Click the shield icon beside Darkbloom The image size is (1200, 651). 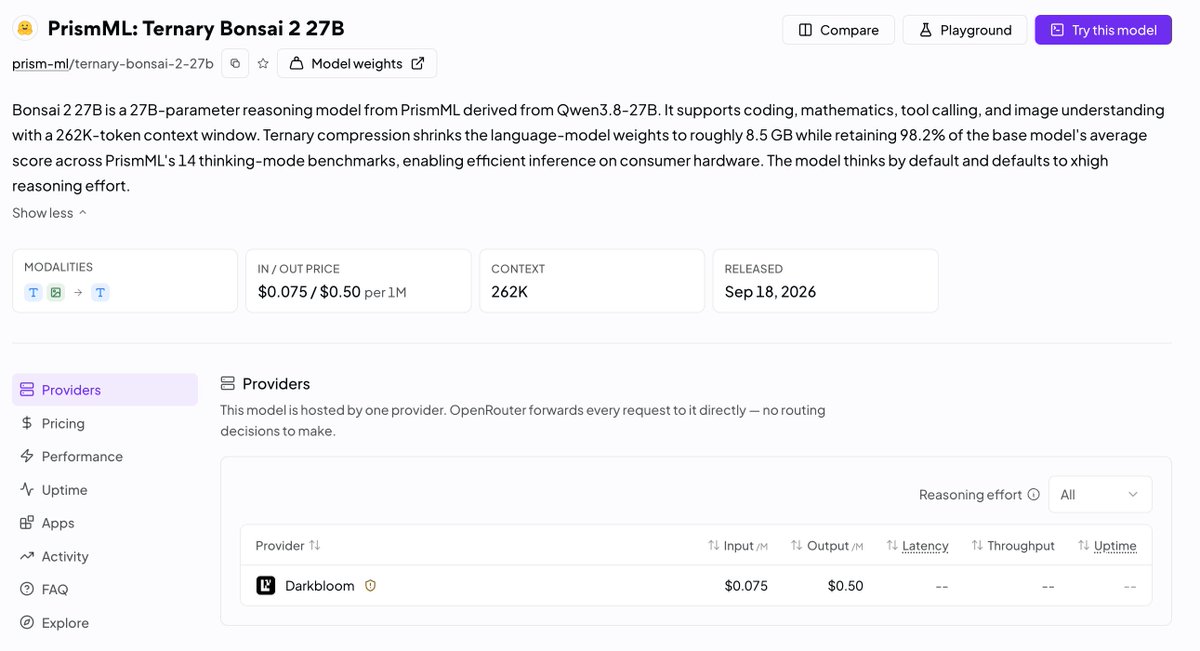[x=370, y=586]
